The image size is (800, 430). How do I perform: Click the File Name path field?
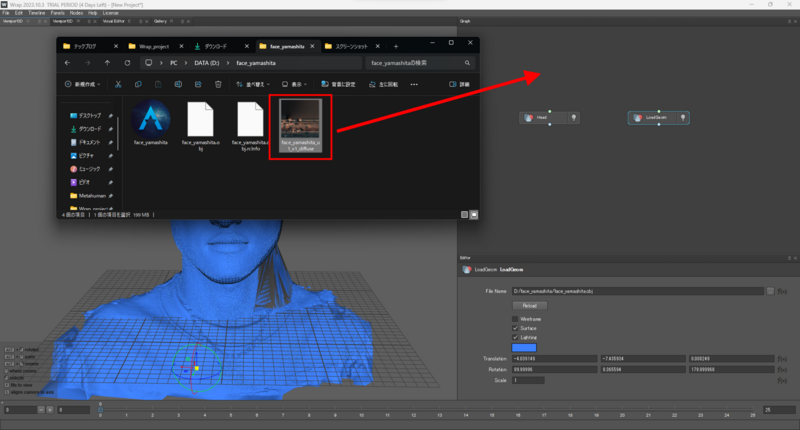(638, 291)
